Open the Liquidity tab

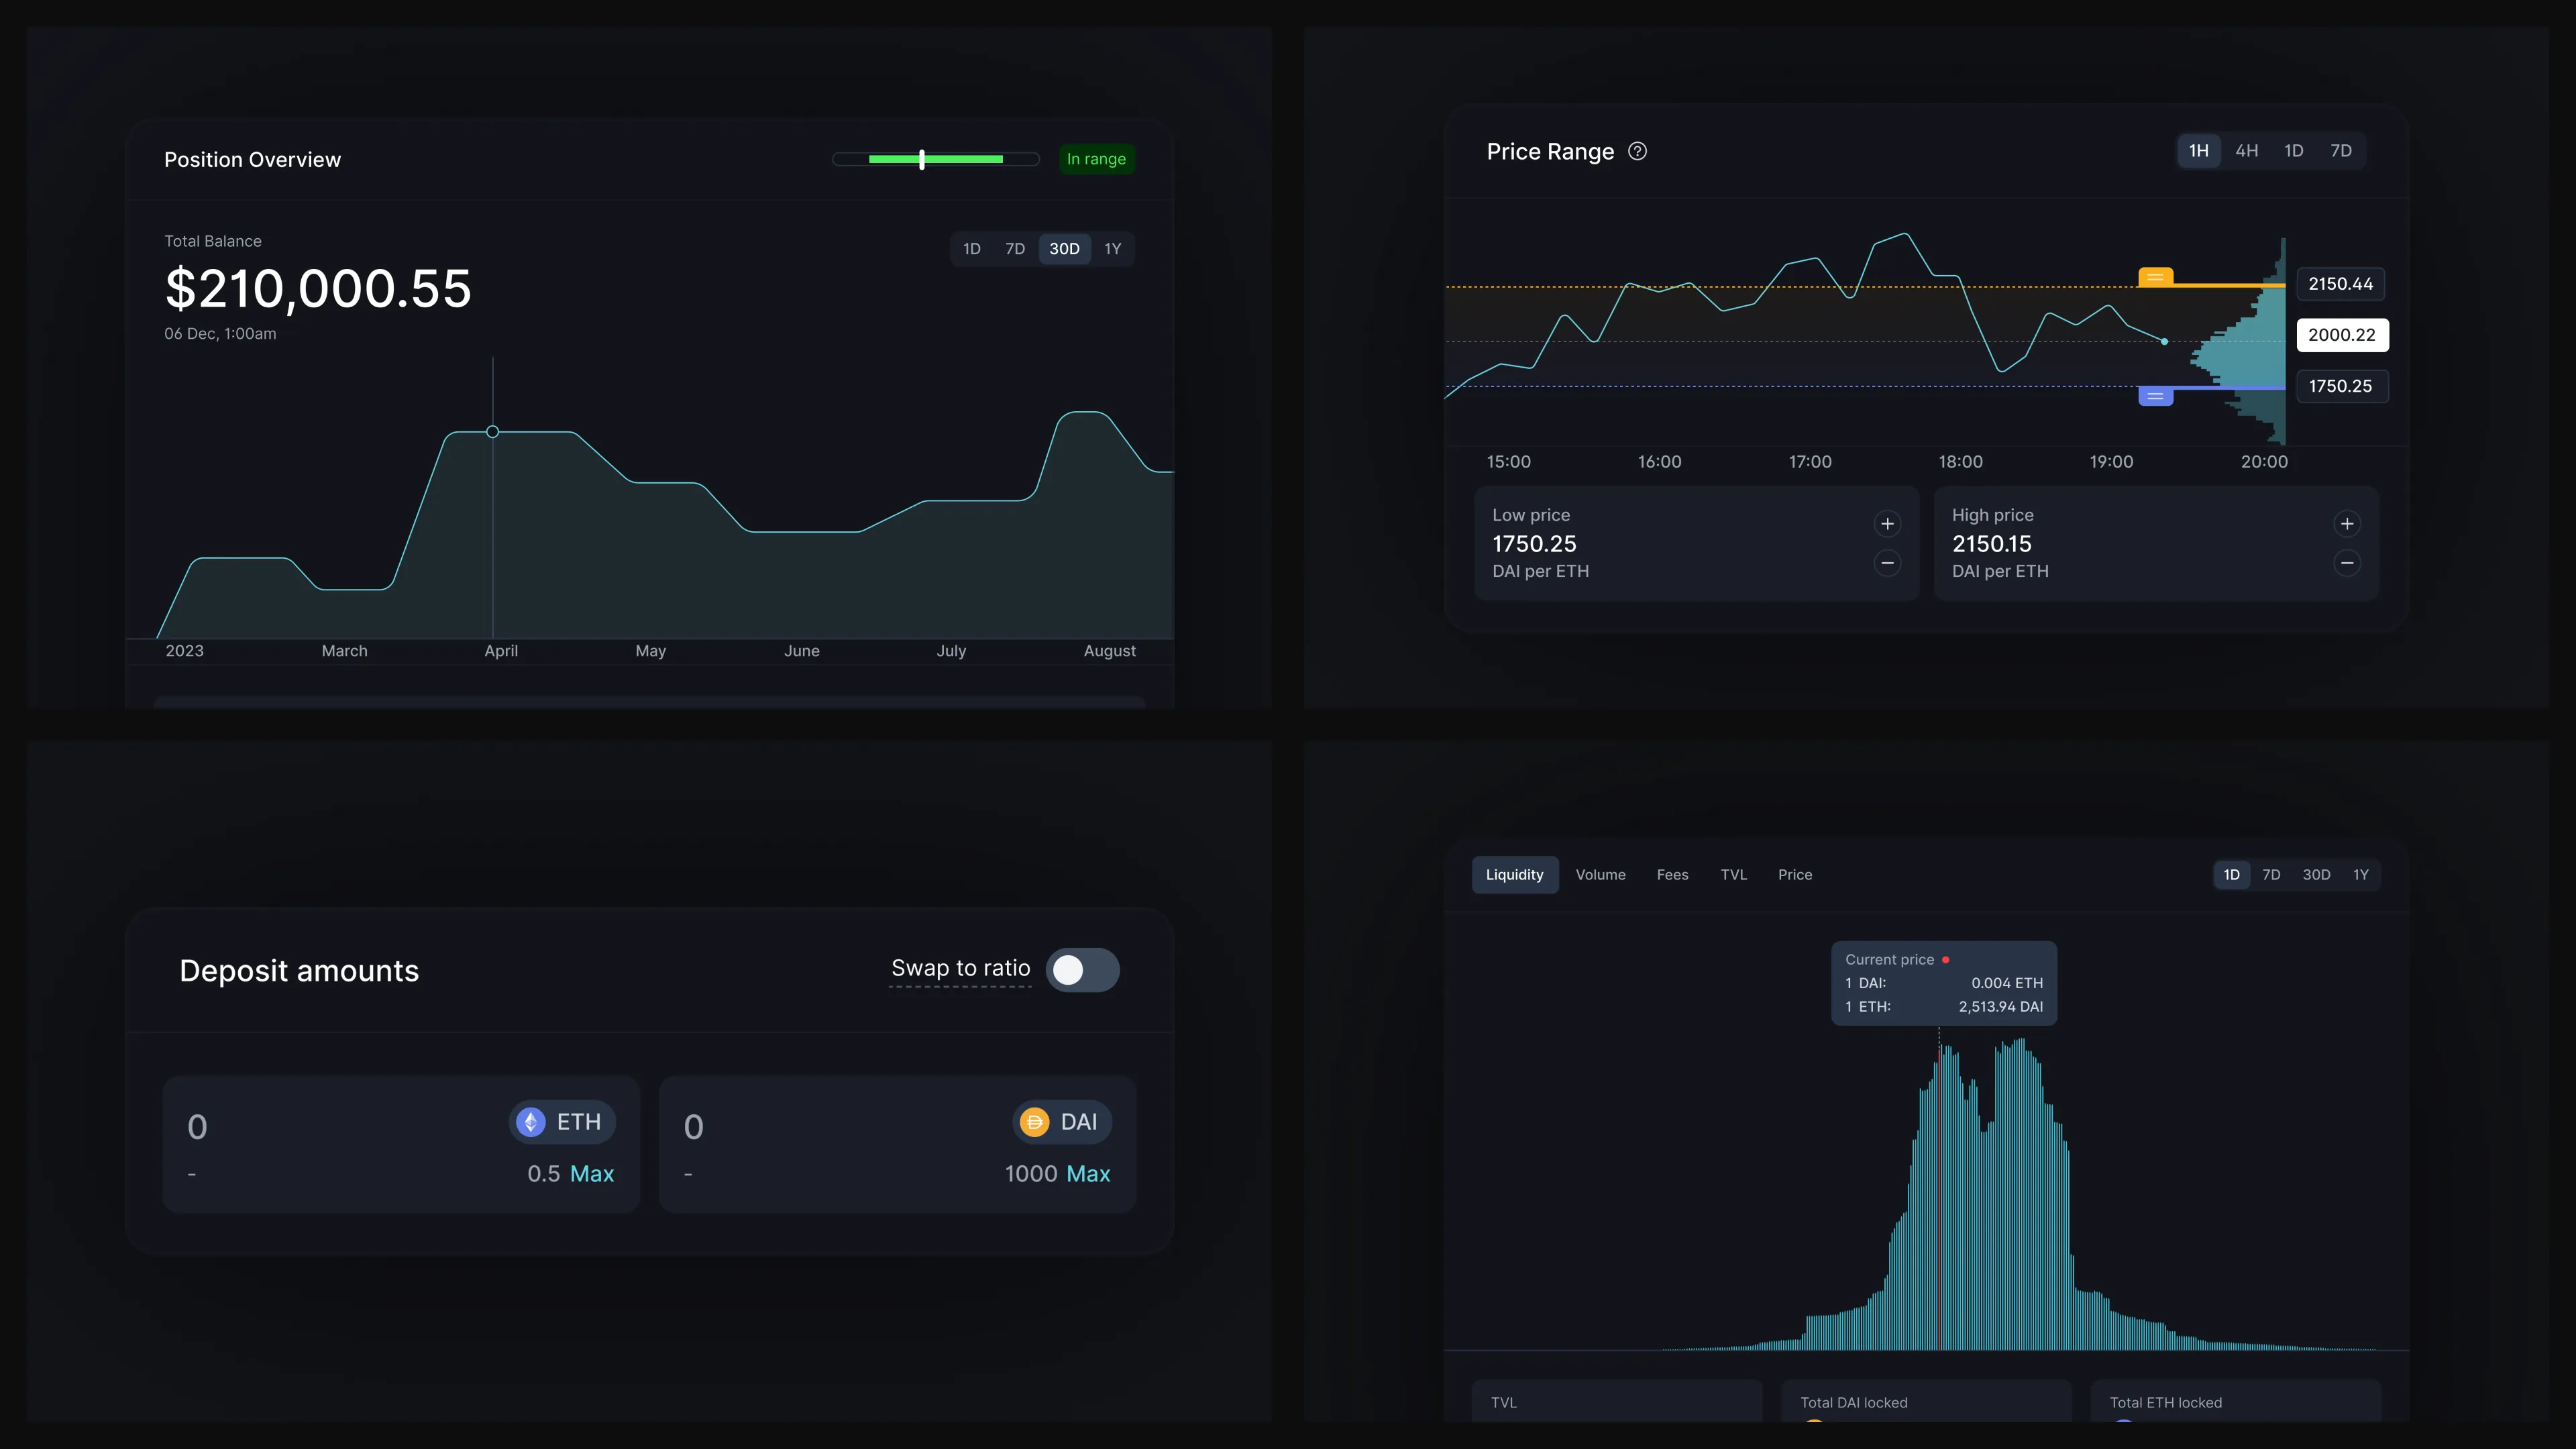tap(1514, 875)
